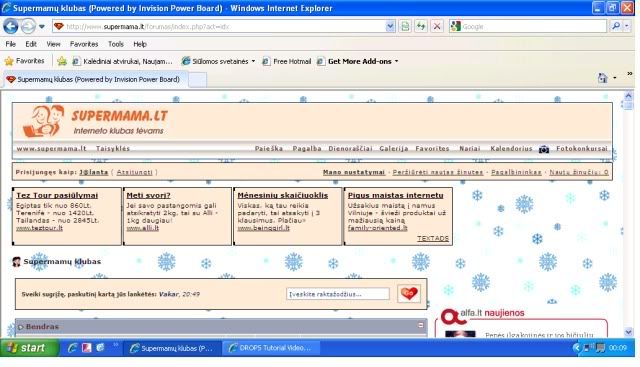Click Internet Explorer quick launch icon
The height and width of the screenshot is (367, 640).
(x=72, y=348)
